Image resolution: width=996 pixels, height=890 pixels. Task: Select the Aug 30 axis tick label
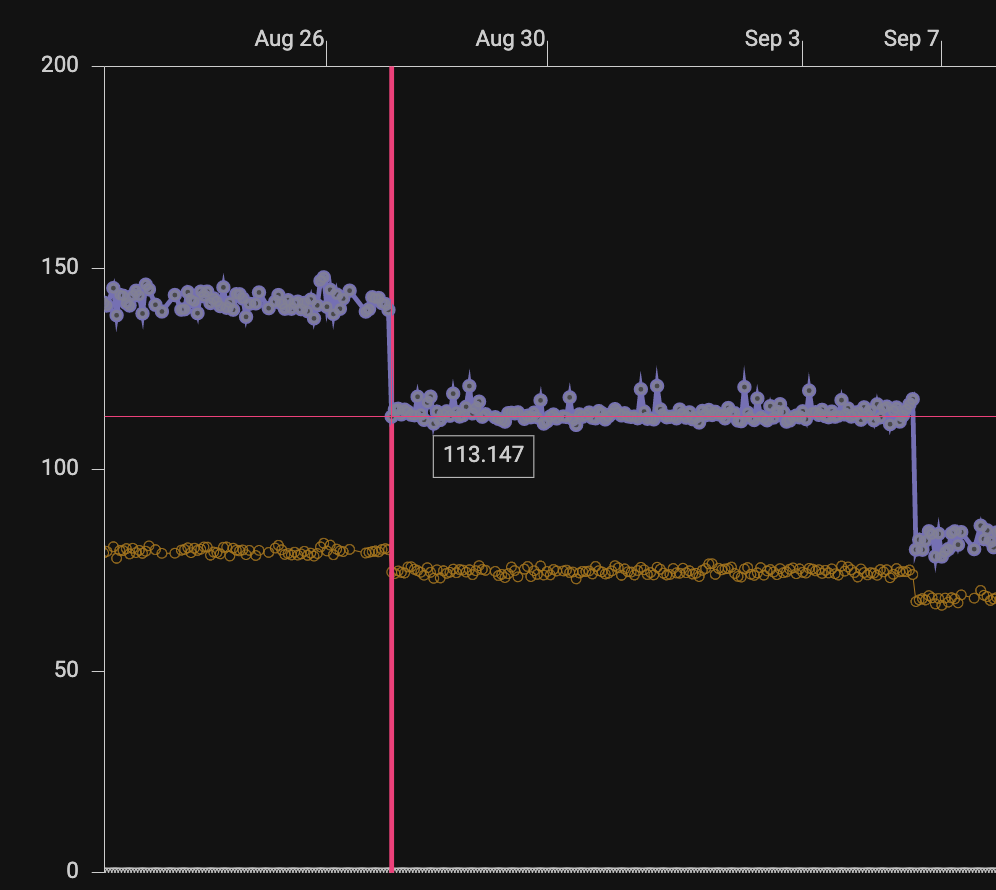pos(510,39)
